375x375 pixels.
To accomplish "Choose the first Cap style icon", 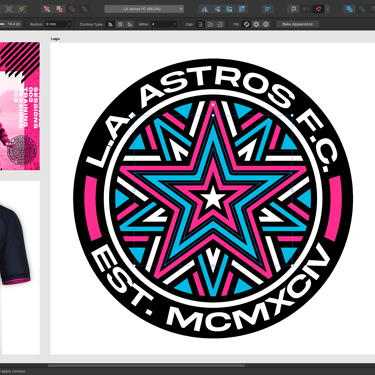I will (x=200, y=24).
